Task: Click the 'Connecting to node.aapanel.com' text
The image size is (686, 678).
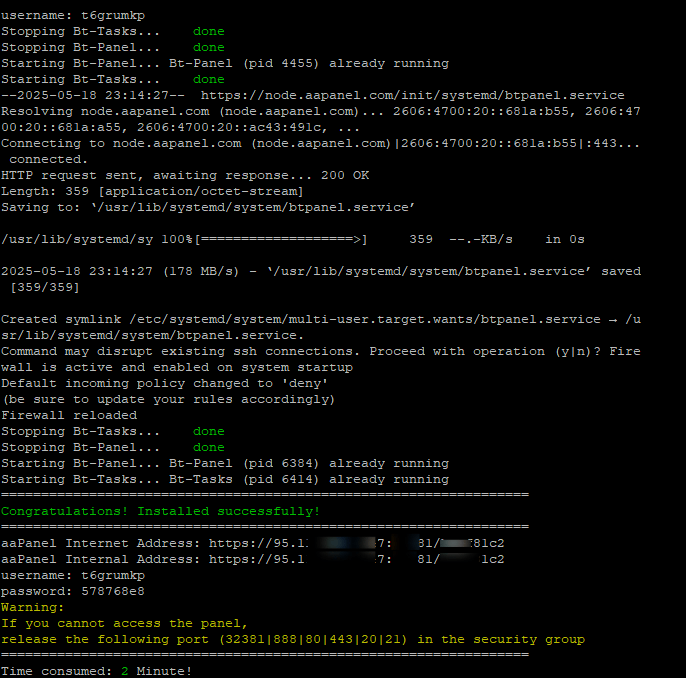Action: tap(121, 143)
